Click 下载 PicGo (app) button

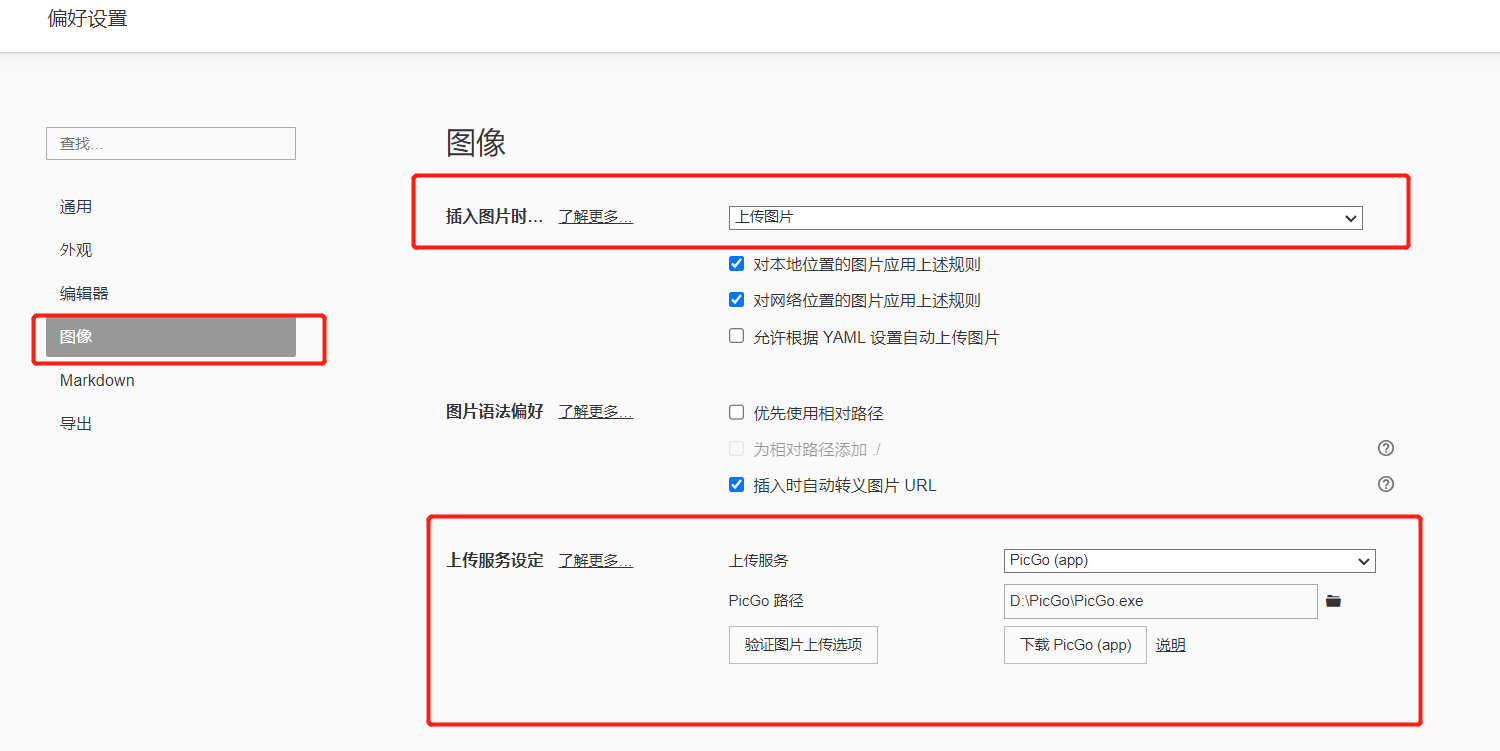pos(1075,645)
